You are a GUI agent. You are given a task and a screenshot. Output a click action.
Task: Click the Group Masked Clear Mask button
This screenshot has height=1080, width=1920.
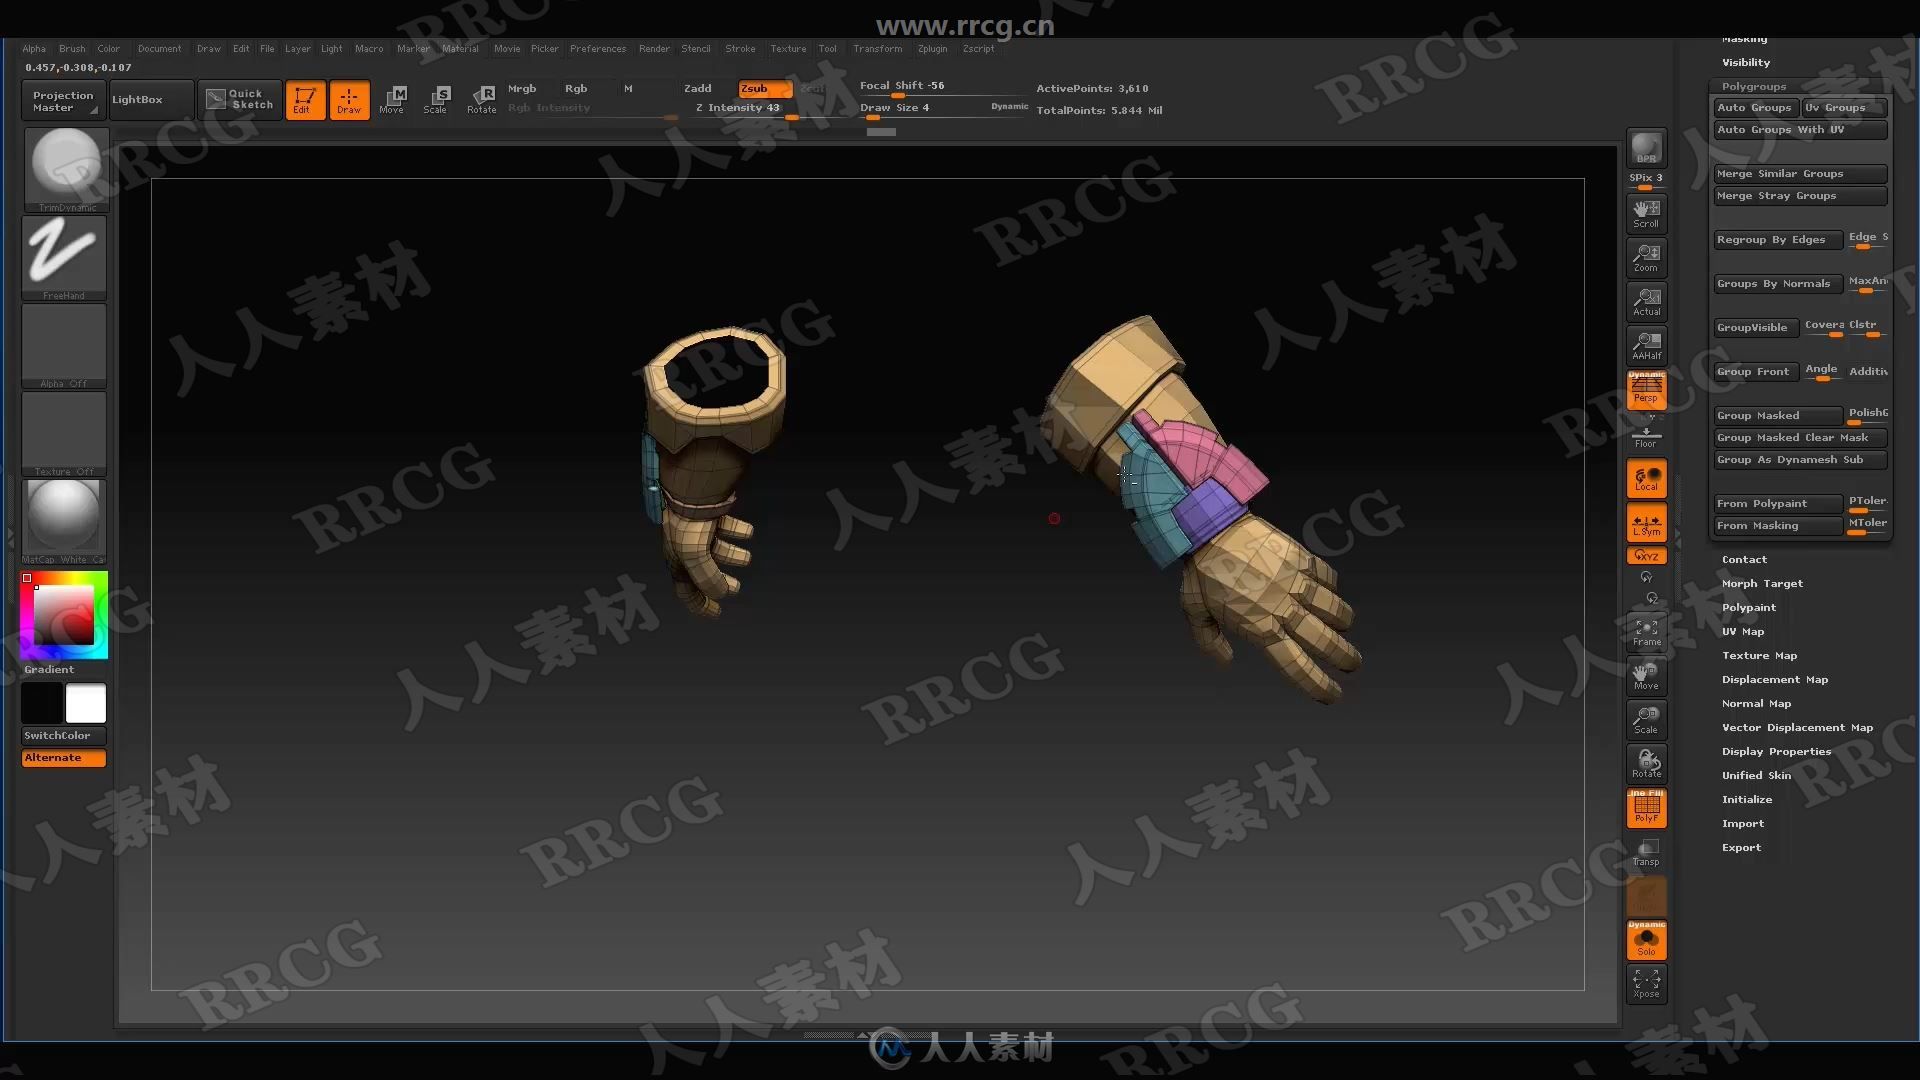pos(1800,436)
